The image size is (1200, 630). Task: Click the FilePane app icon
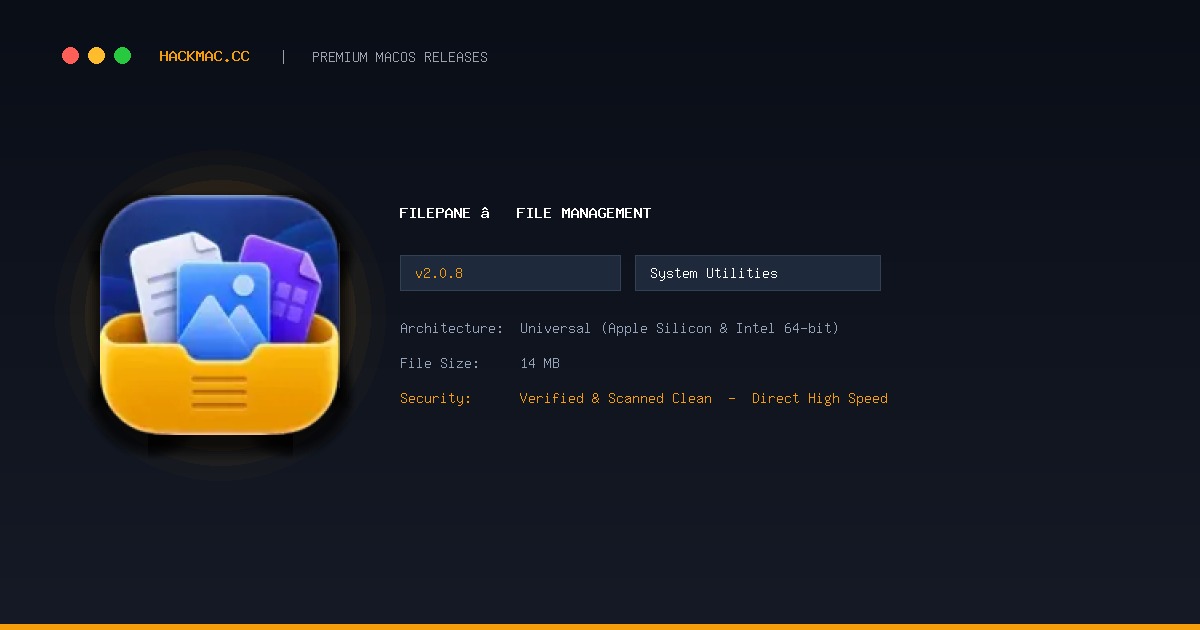click(x=220, y=315)
